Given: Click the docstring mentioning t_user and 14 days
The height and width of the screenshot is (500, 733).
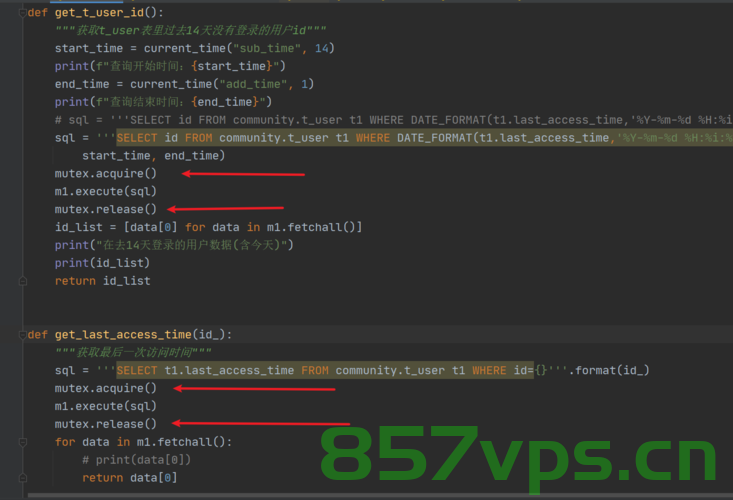Looking at the screenshot, I should (x=190, y=30).
